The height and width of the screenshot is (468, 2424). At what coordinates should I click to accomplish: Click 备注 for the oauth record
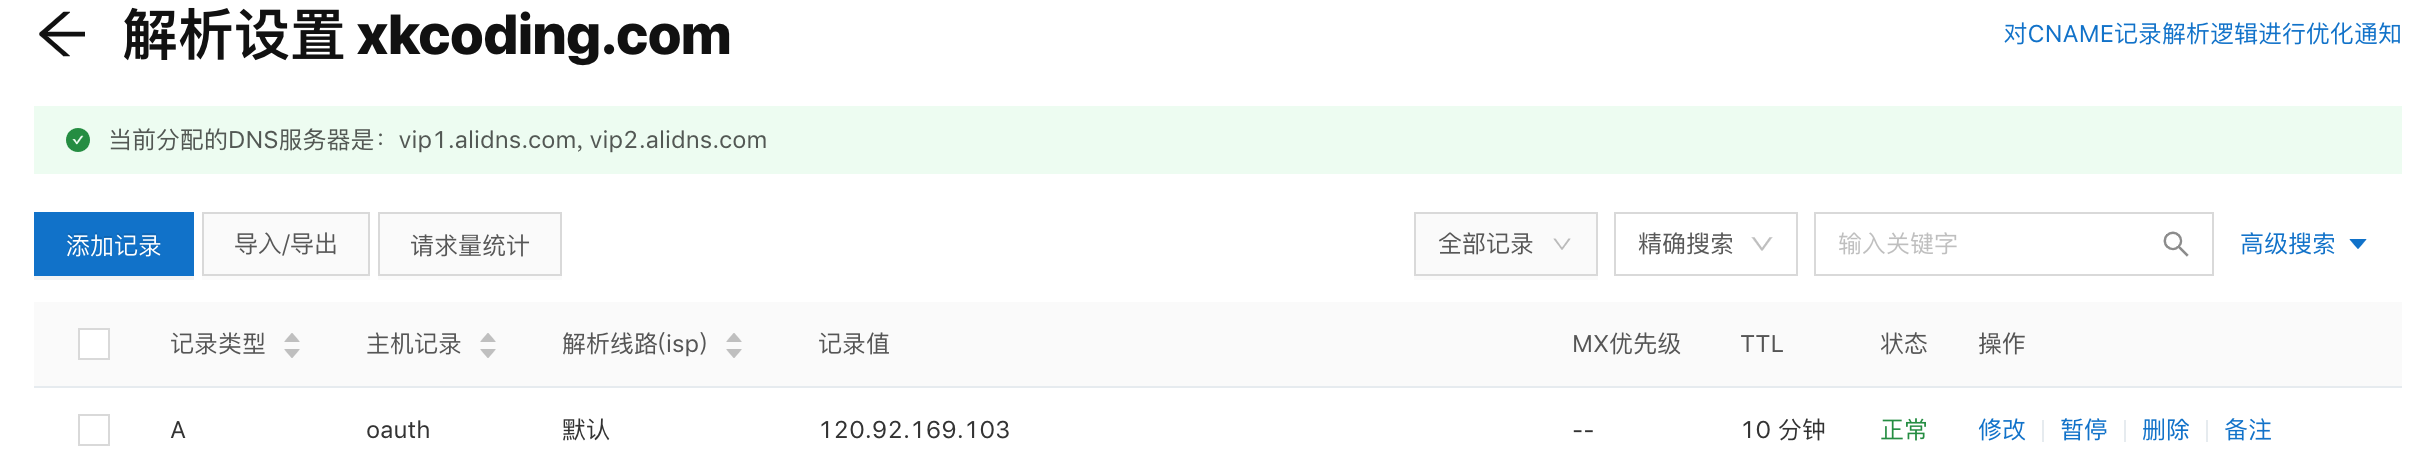(x=2248, y=430)
